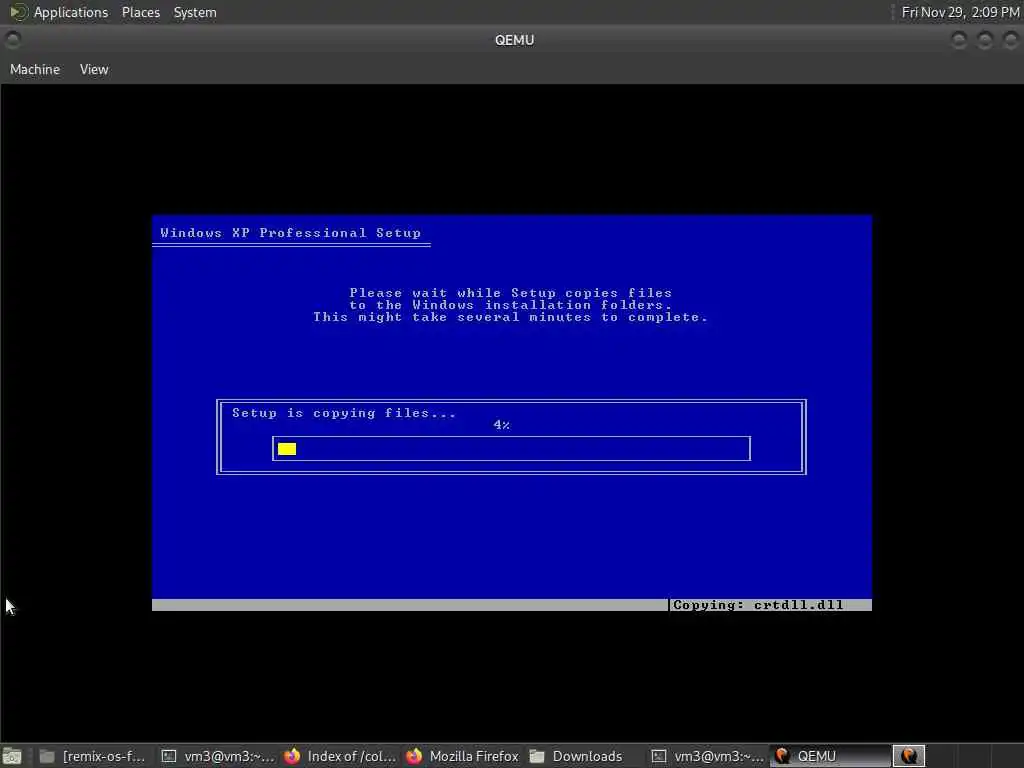Open the Places menu
Viewport: 1024px width, 768px height.
(x=140, y=12)
